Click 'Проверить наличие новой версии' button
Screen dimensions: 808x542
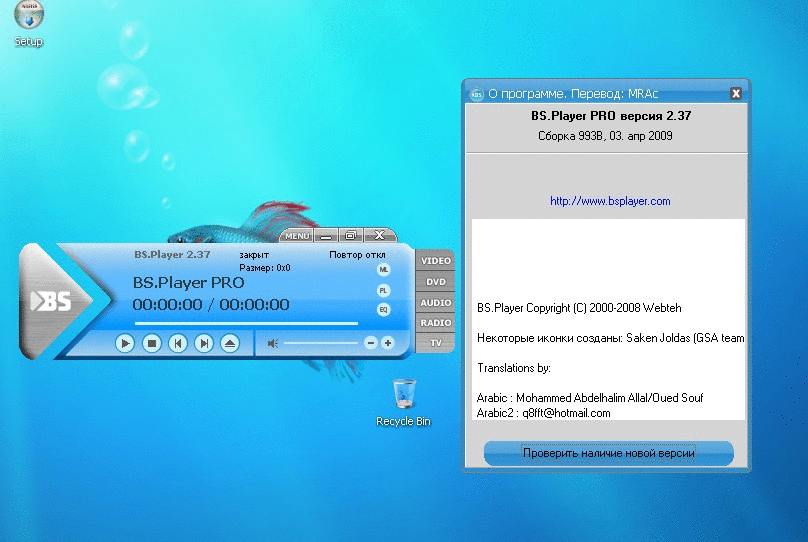[x=609, y=453]
